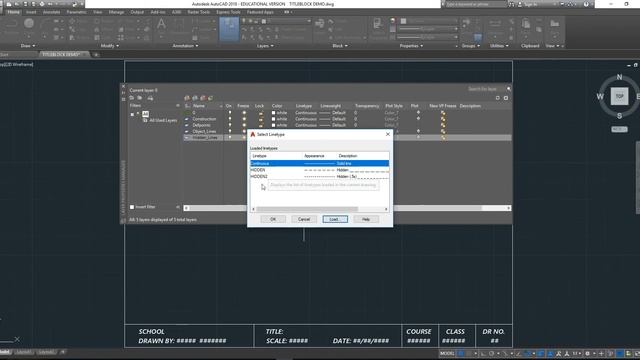Toggle On bulb for Construction layer

pos(229,119)
